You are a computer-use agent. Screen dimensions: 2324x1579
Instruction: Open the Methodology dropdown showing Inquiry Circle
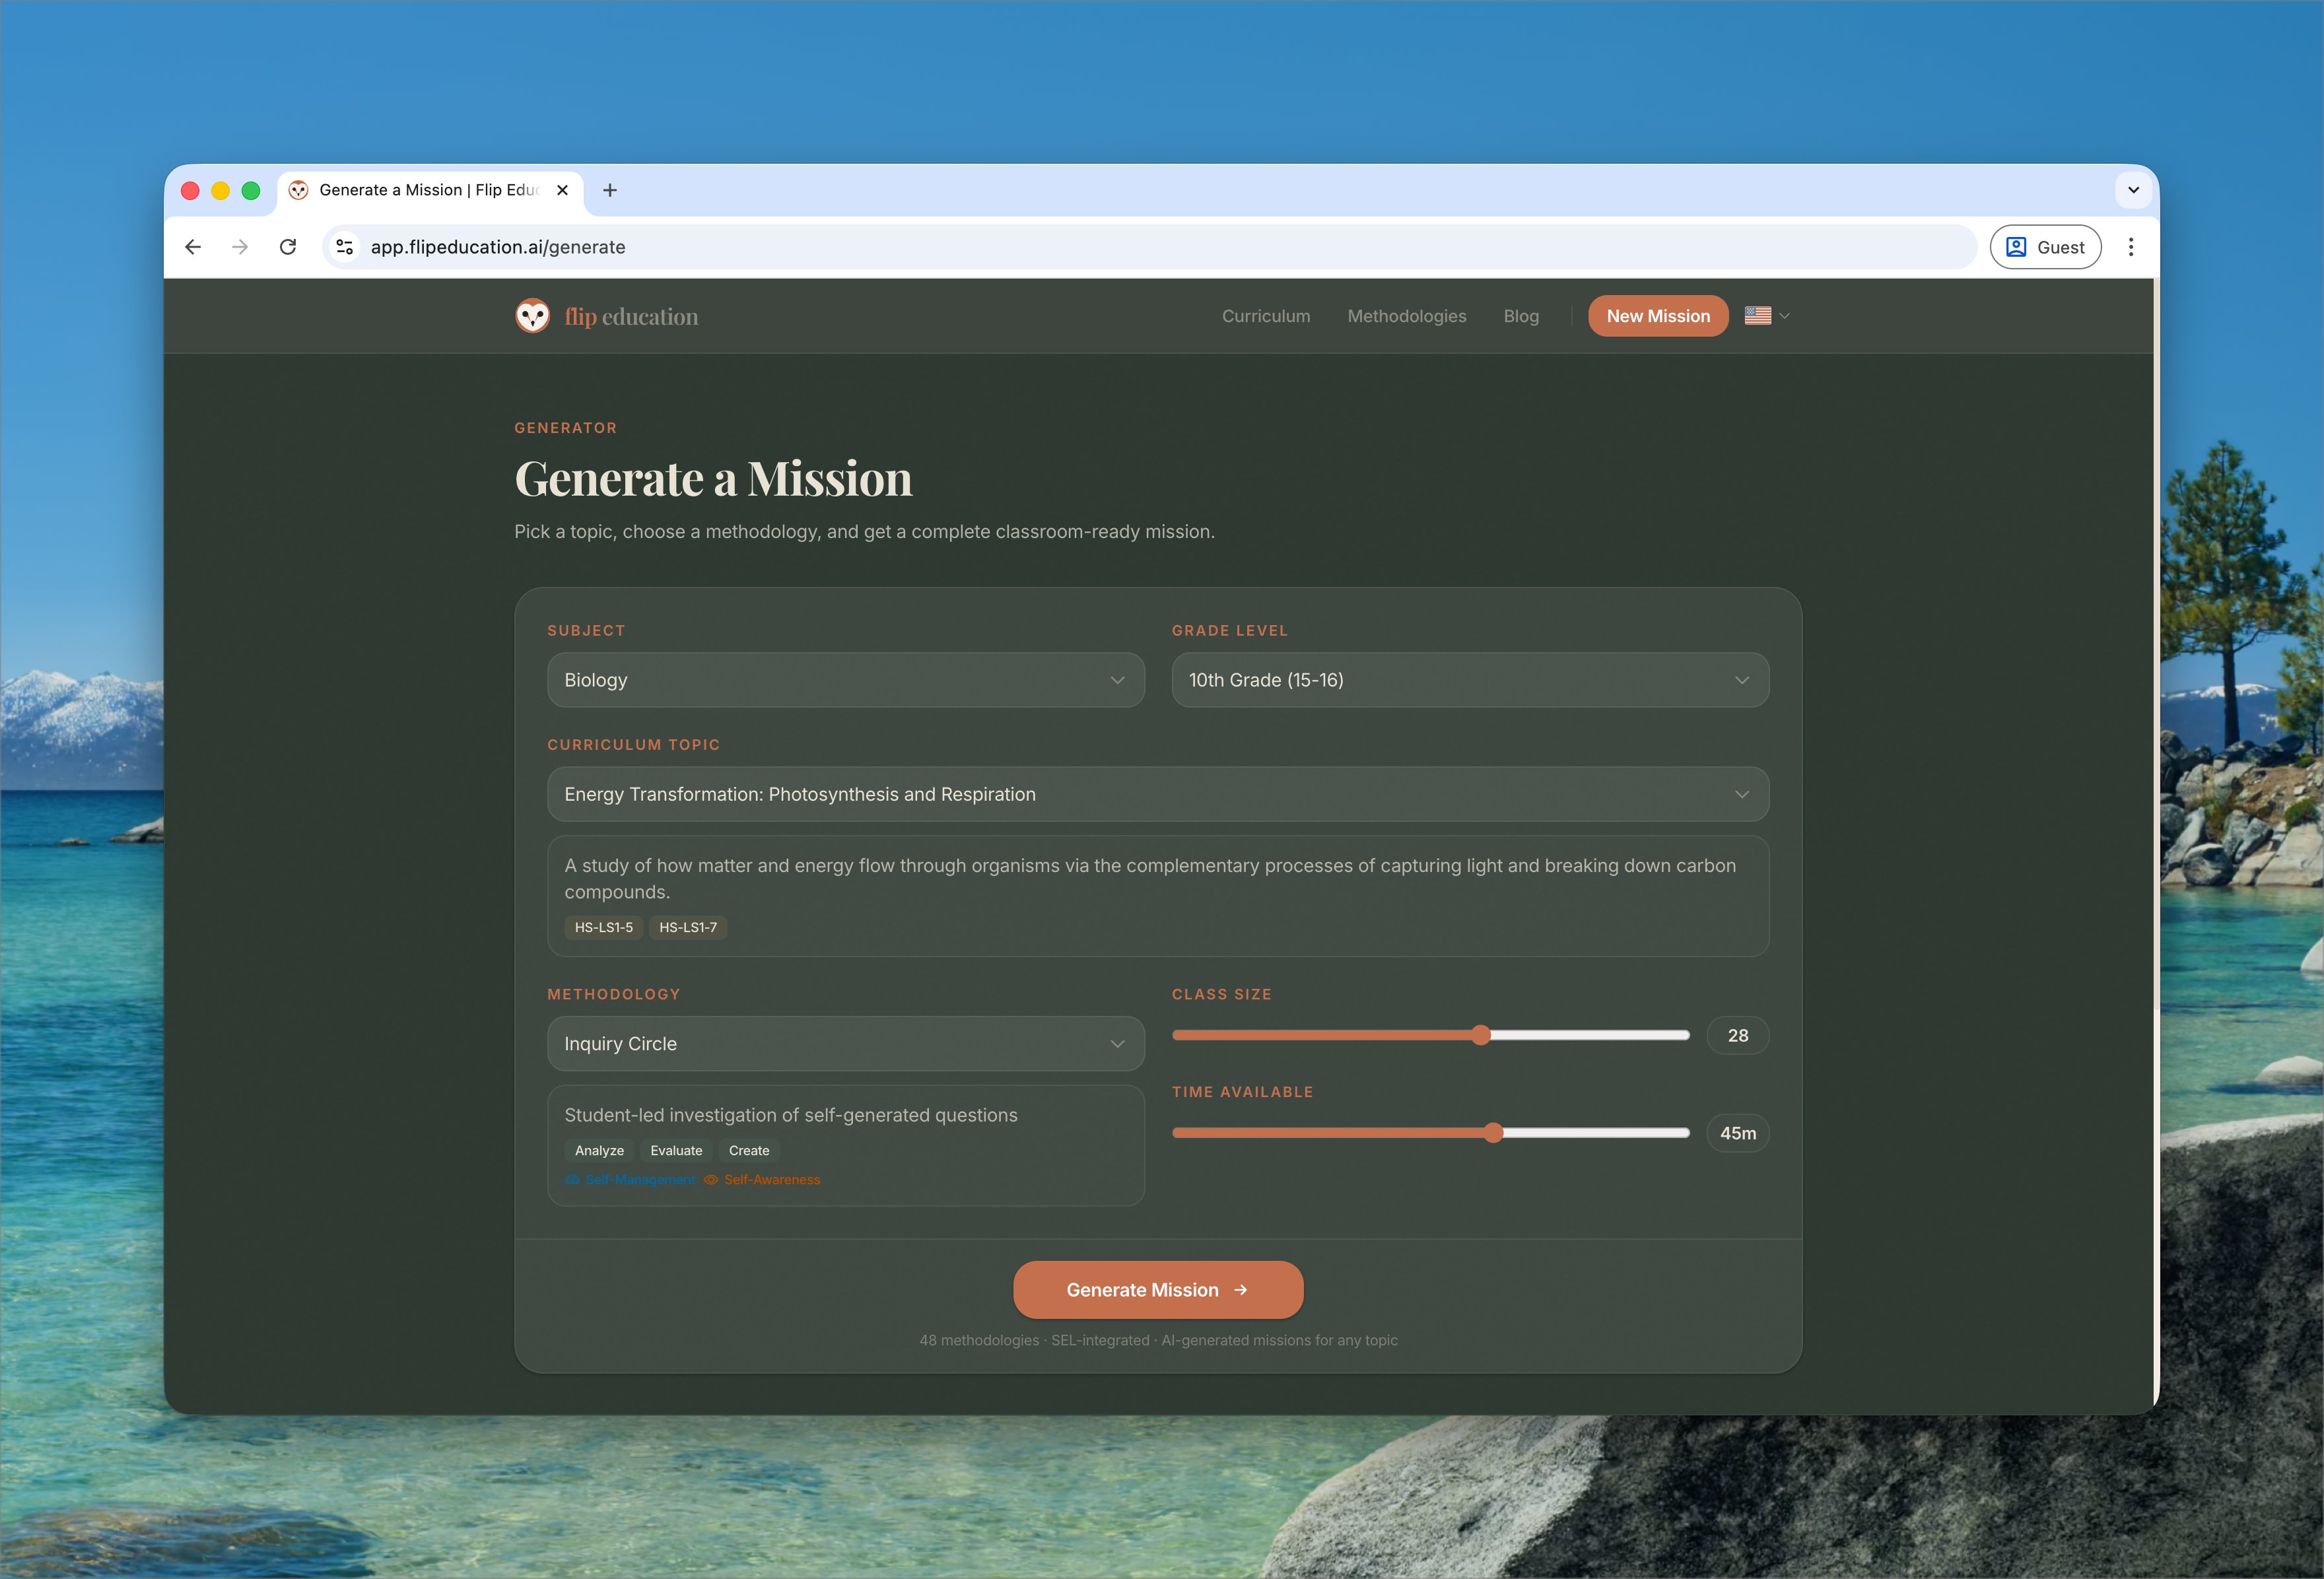tap(845, 1044)
